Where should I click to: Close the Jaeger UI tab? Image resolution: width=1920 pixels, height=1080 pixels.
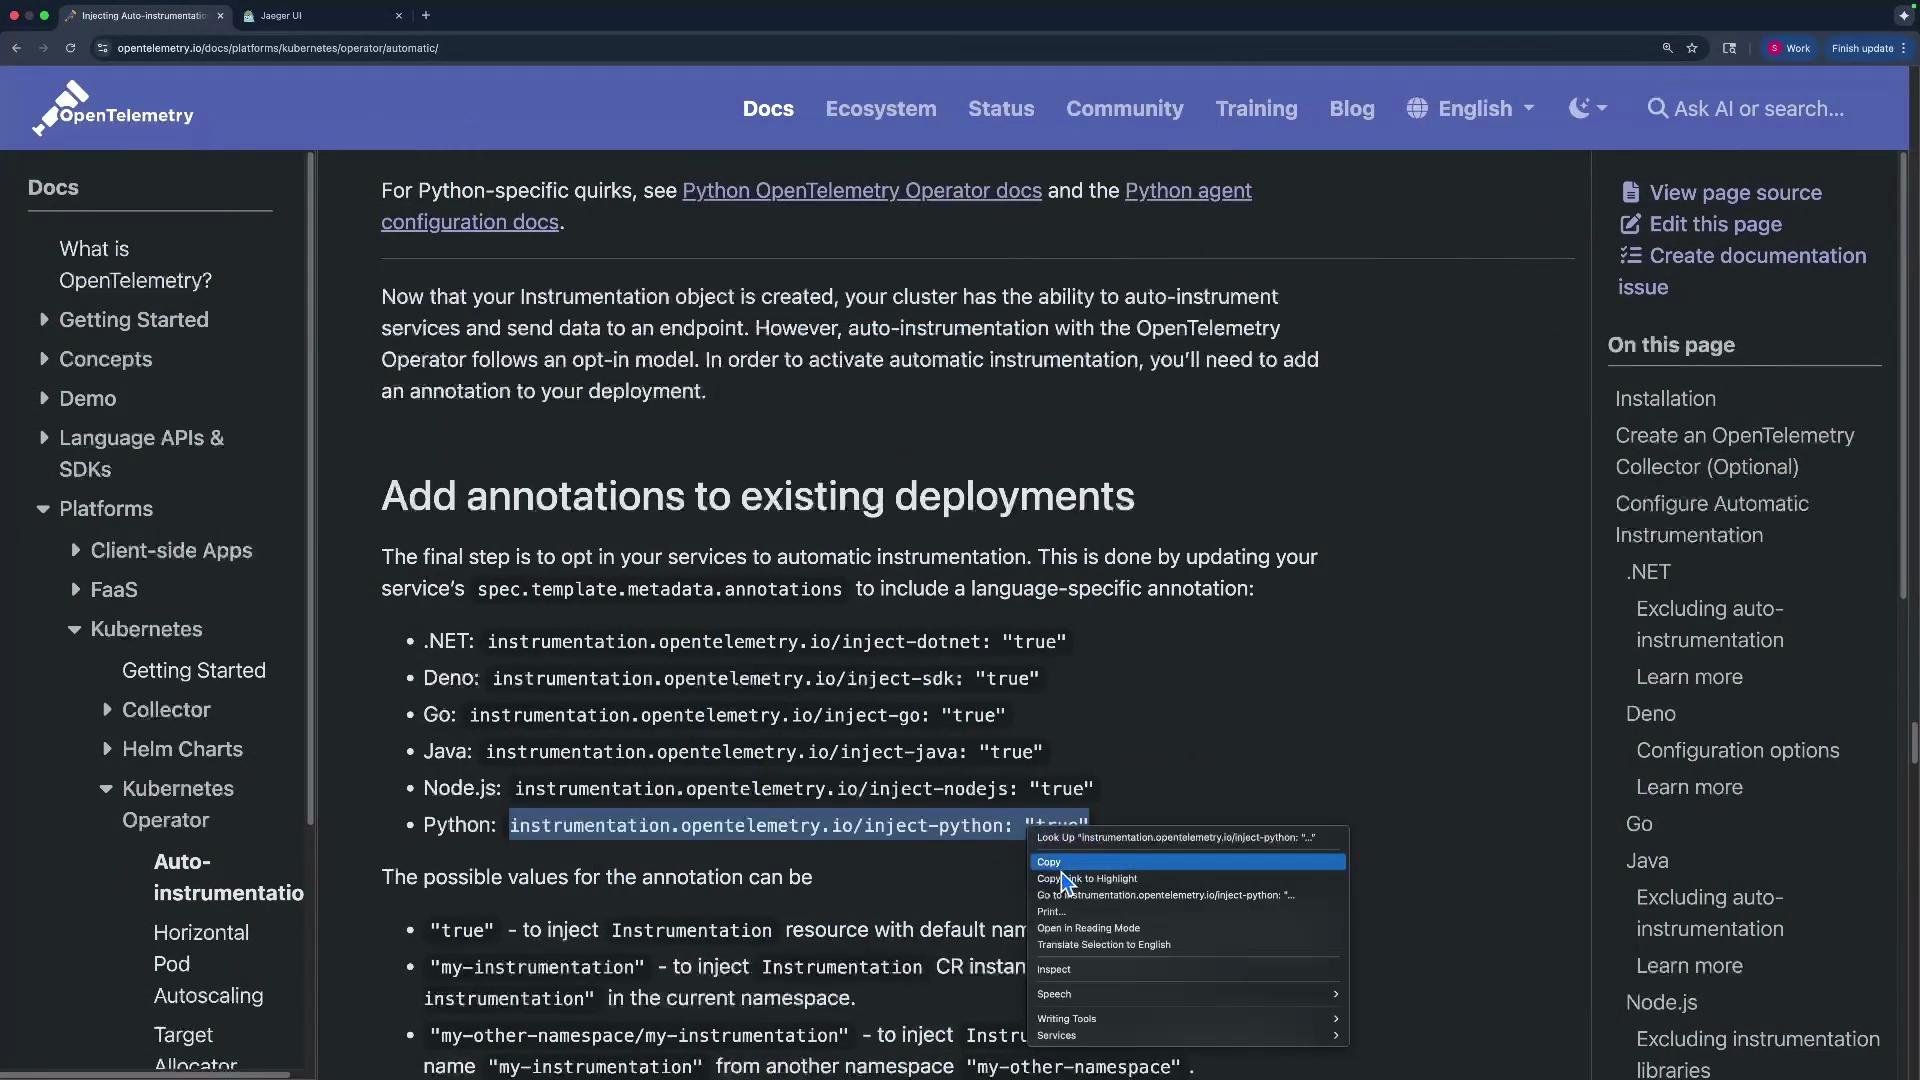(x=399, y=16)
